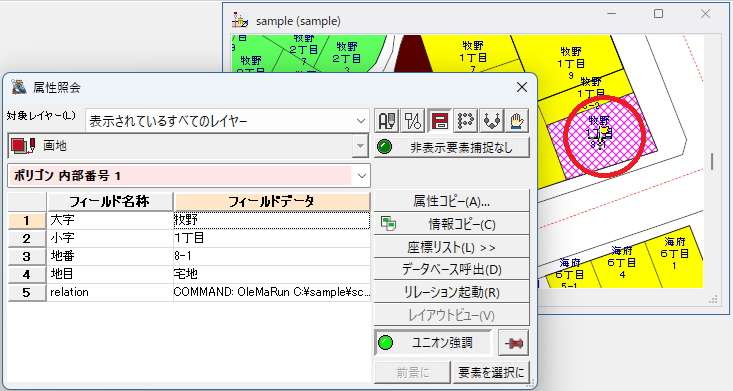Click the 座標リスト(L) >> button
This screenshot has width=733, height=391.
click(452, 247)
